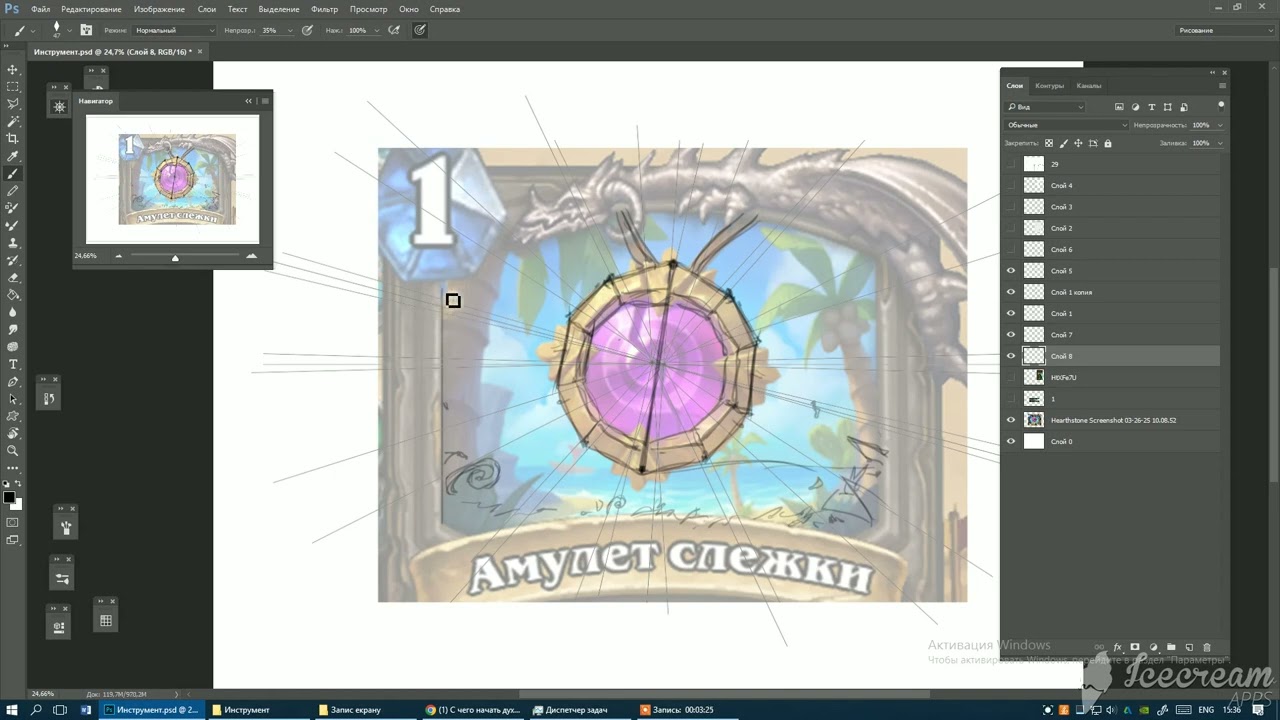Screen dimensions: 1280x720
Task: Toggle Quick Mask mode icon
Action: [13, 522]
